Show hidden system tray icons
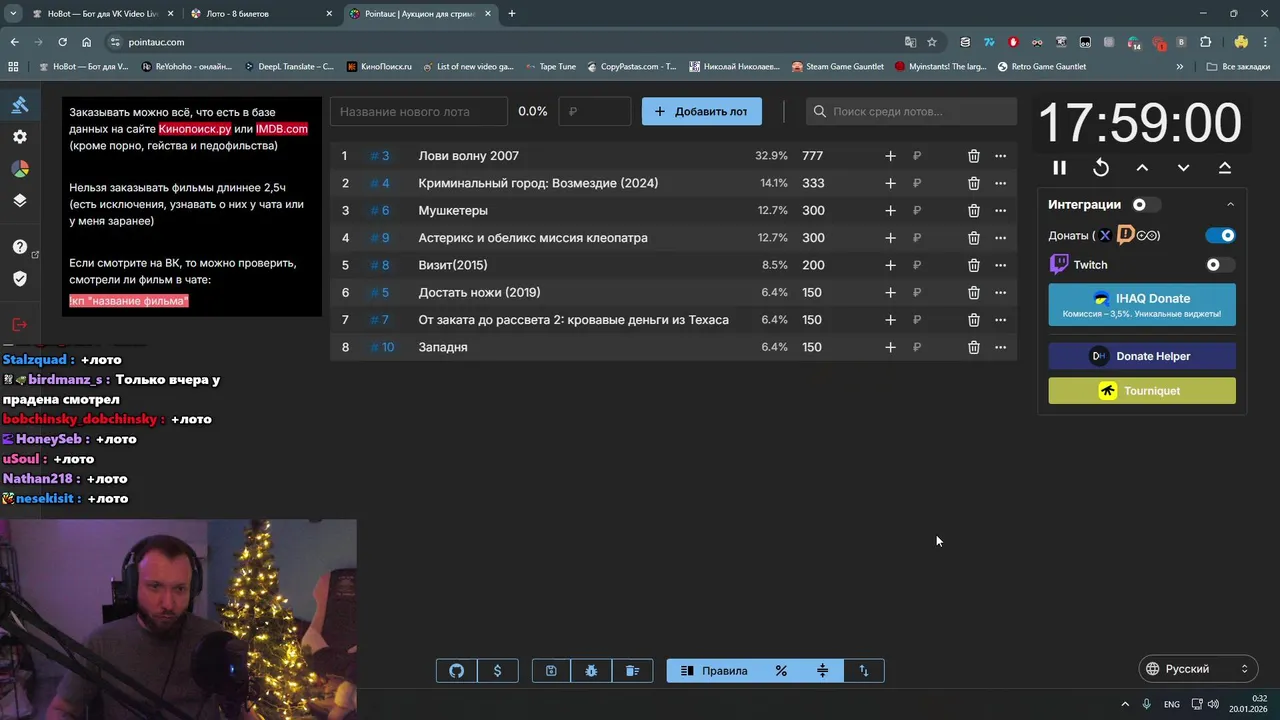This screenshot has height=720, width=1280. click(x=1125, y=704)
